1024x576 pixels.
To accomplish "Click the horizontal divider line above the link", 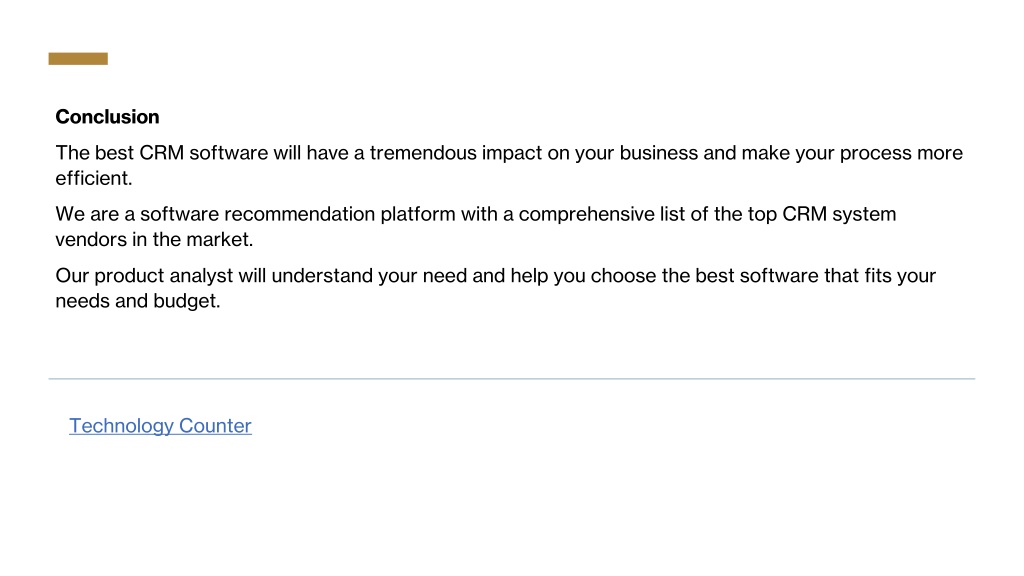I will coord(511,379).
